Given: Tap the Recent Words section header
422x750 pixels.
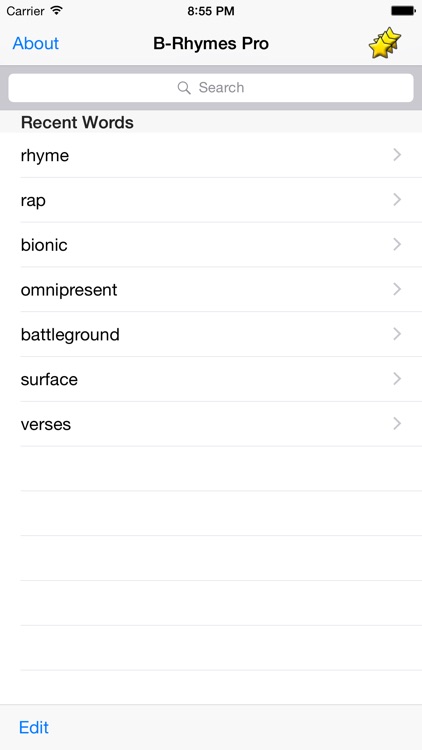Looking at the screenshot, I should click(x=77, y=122).
